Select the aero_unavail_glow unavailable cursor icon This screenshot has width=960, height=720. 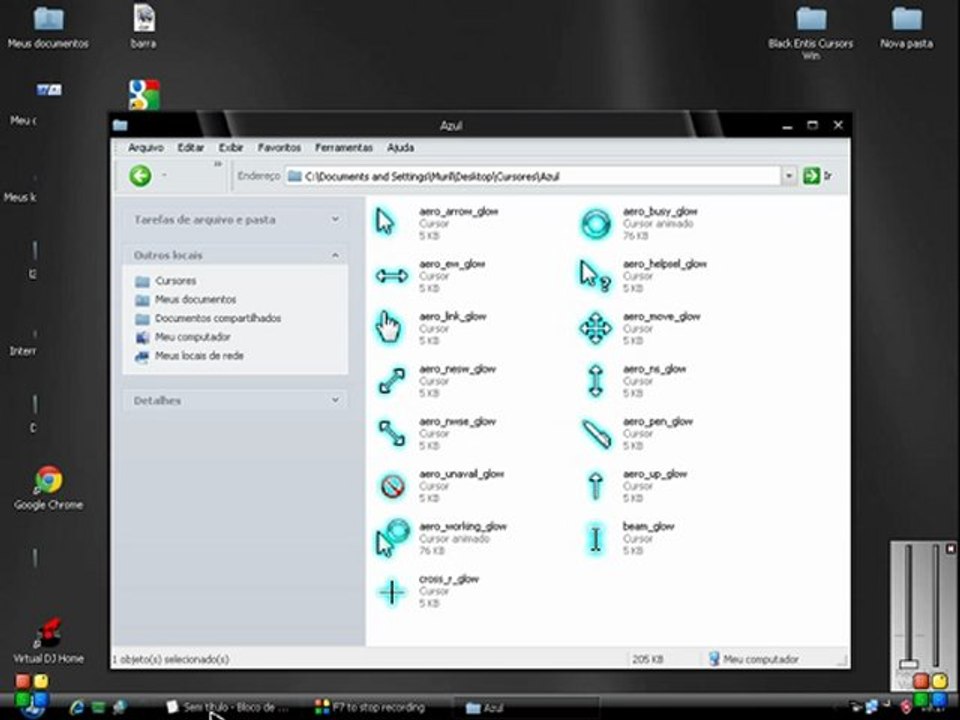tap(392, 486)
